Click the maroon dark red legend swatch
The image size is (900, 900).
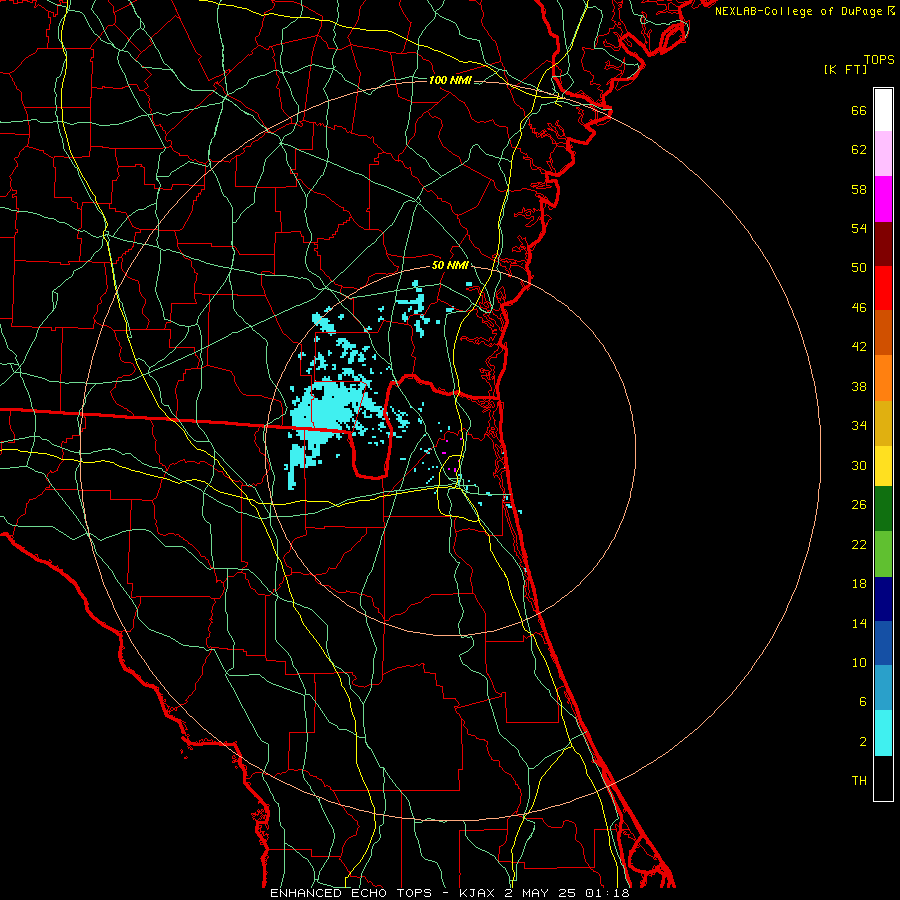point(883,243)
